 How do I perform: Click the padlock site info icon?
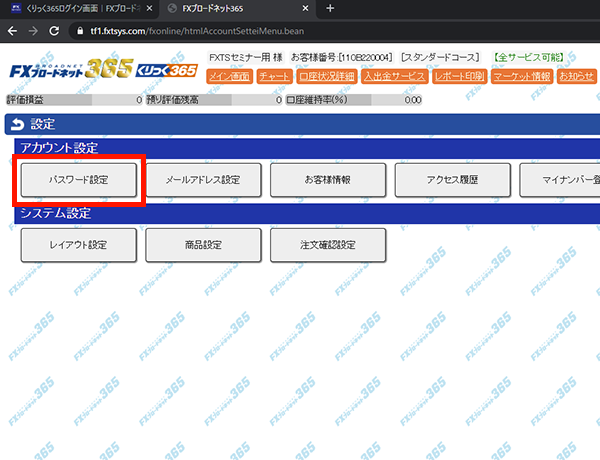click(x=82, y=31)
